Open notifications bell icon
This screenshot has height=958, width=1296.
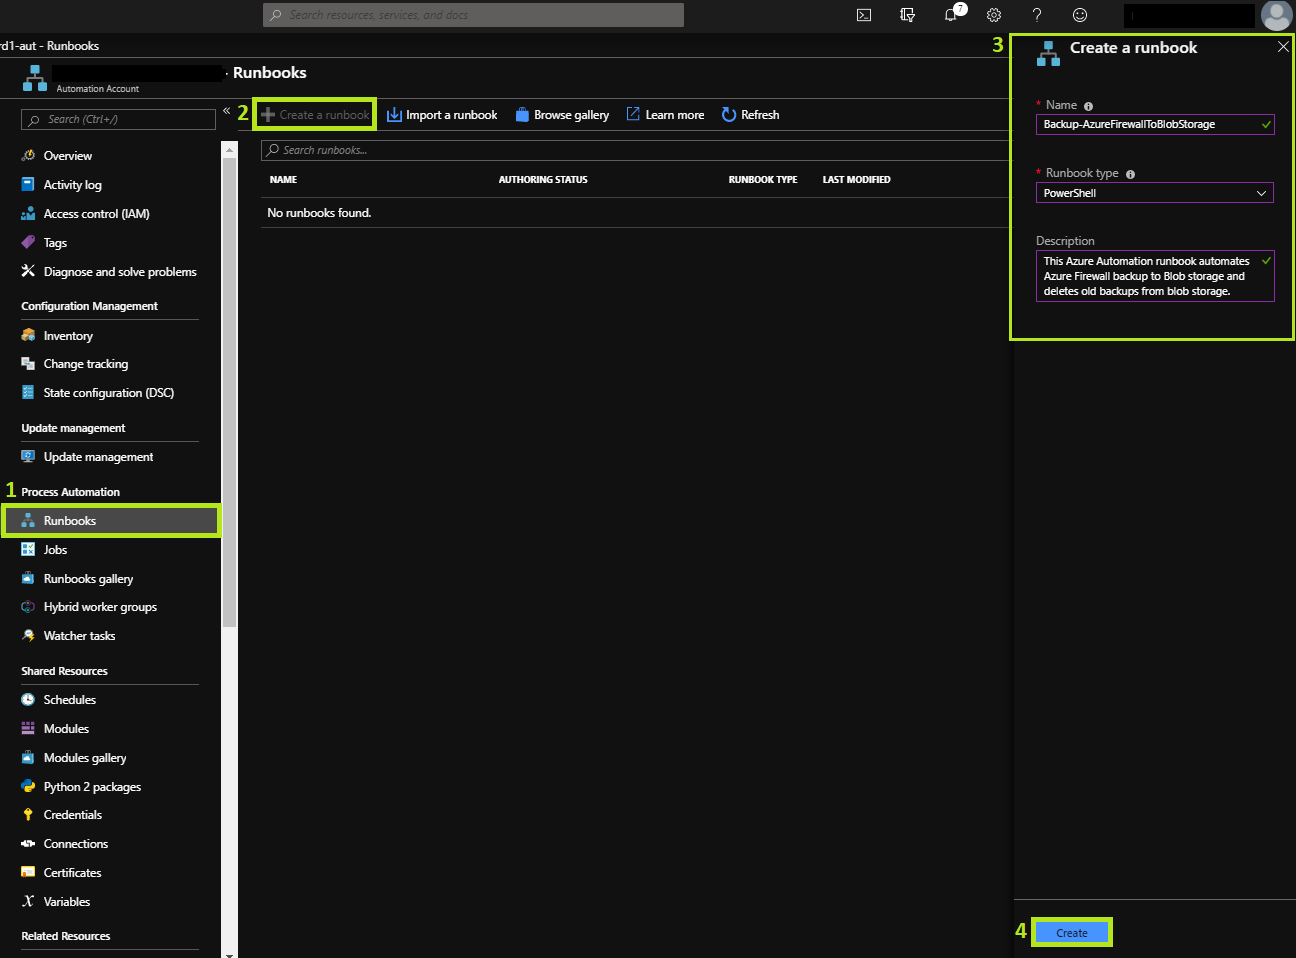coord(951,15)
